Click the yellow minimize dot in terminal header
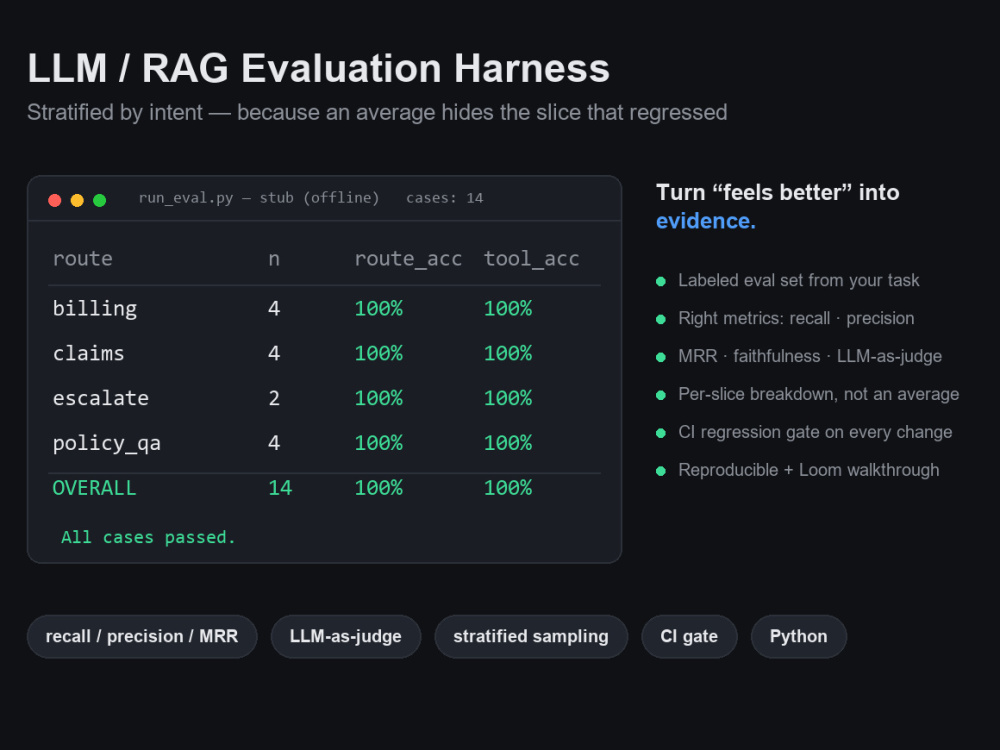 click(x=77, y=200)
